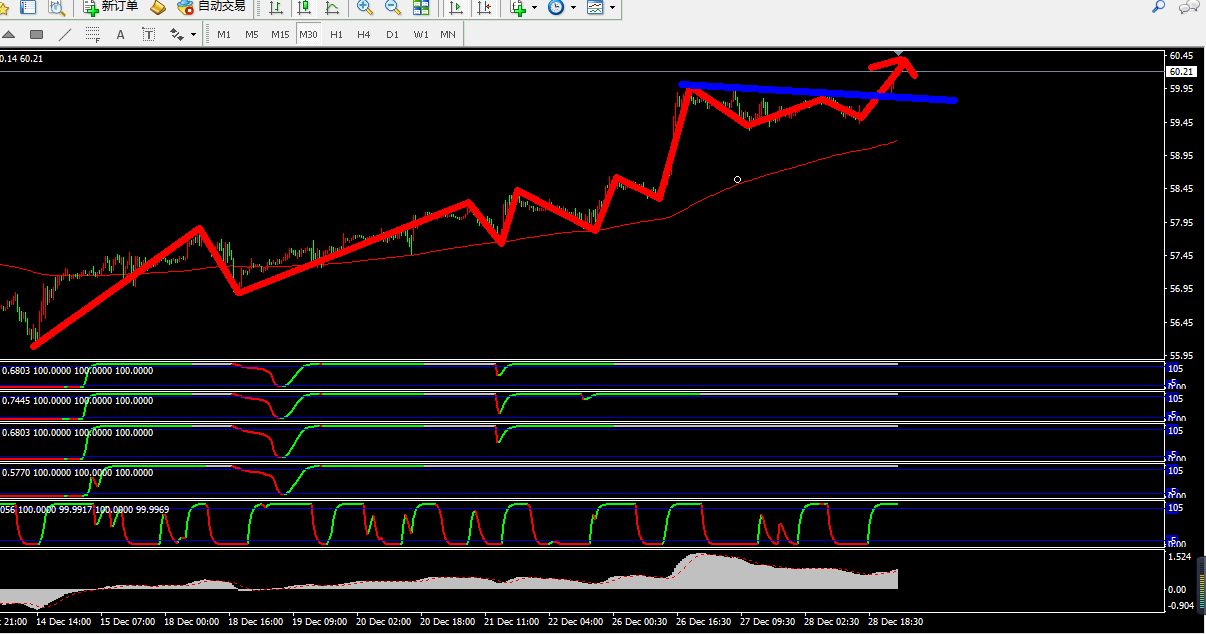Toggle chart shift from right edge
The height and width of the screenshot is (634, 1206).
click(484, 8)
